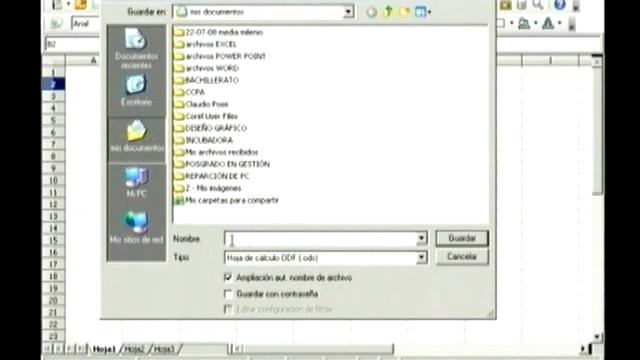Switch to Hoja2 sheet tab
The width and height of the screenshot is (640, 360).
pos(134,349)
